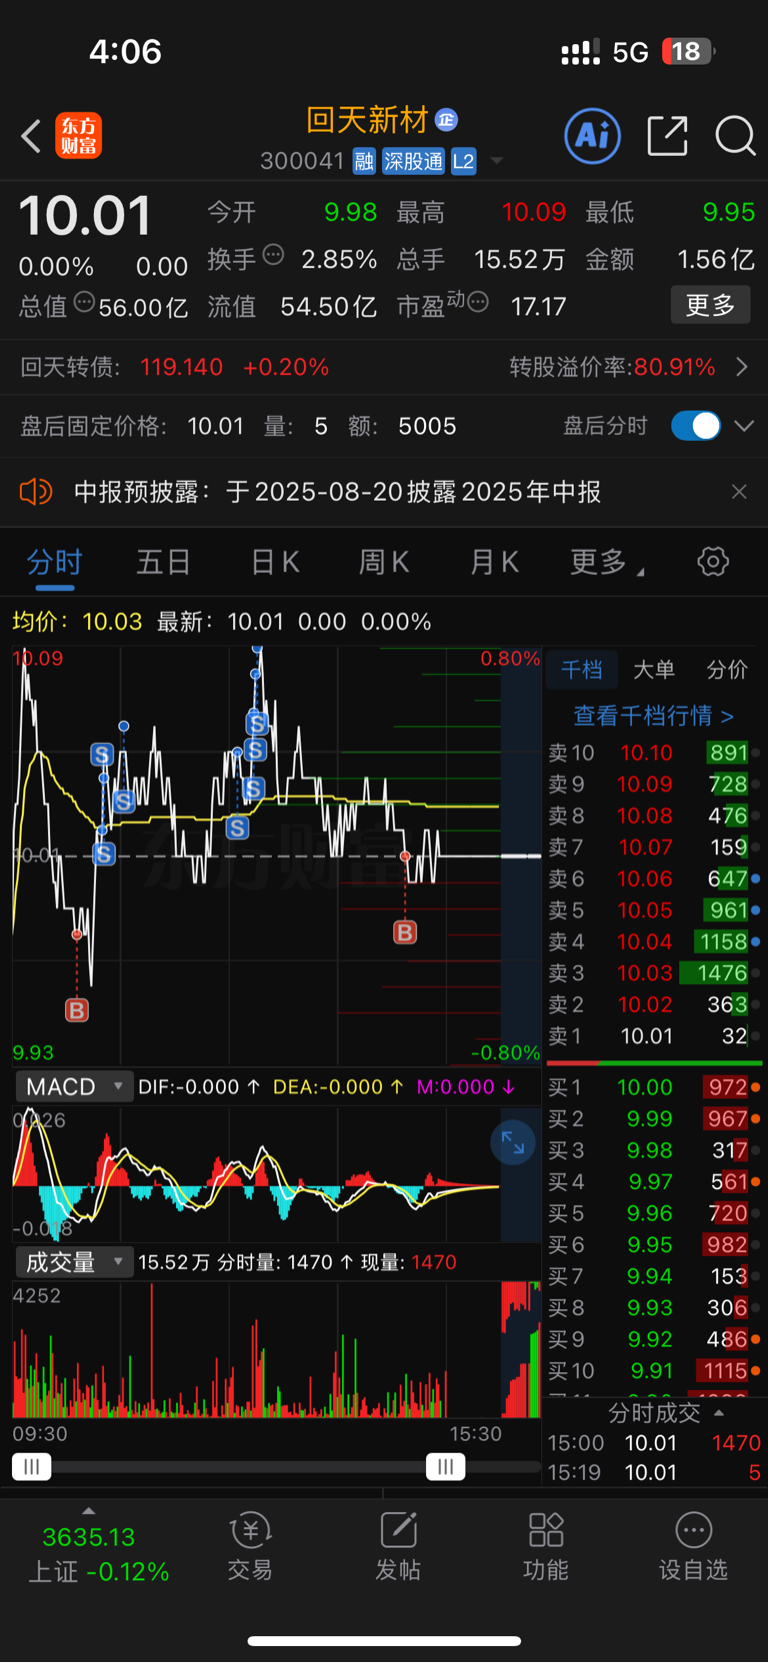768x1663 pixels.
Task: Tap 上证 index 3635.13
Action: pos(97,1553)
